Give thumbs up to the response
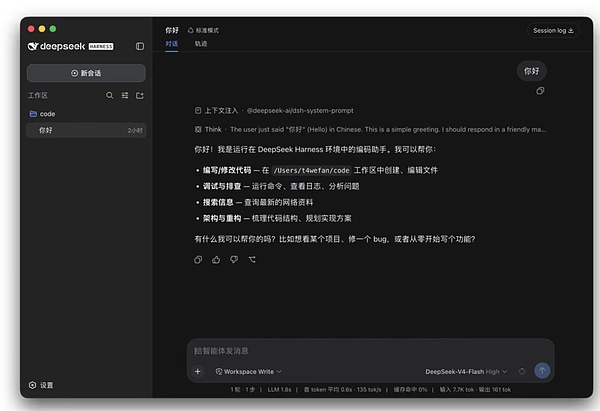The width and height of the screenshot is (600, 411). tap(216, 260)
